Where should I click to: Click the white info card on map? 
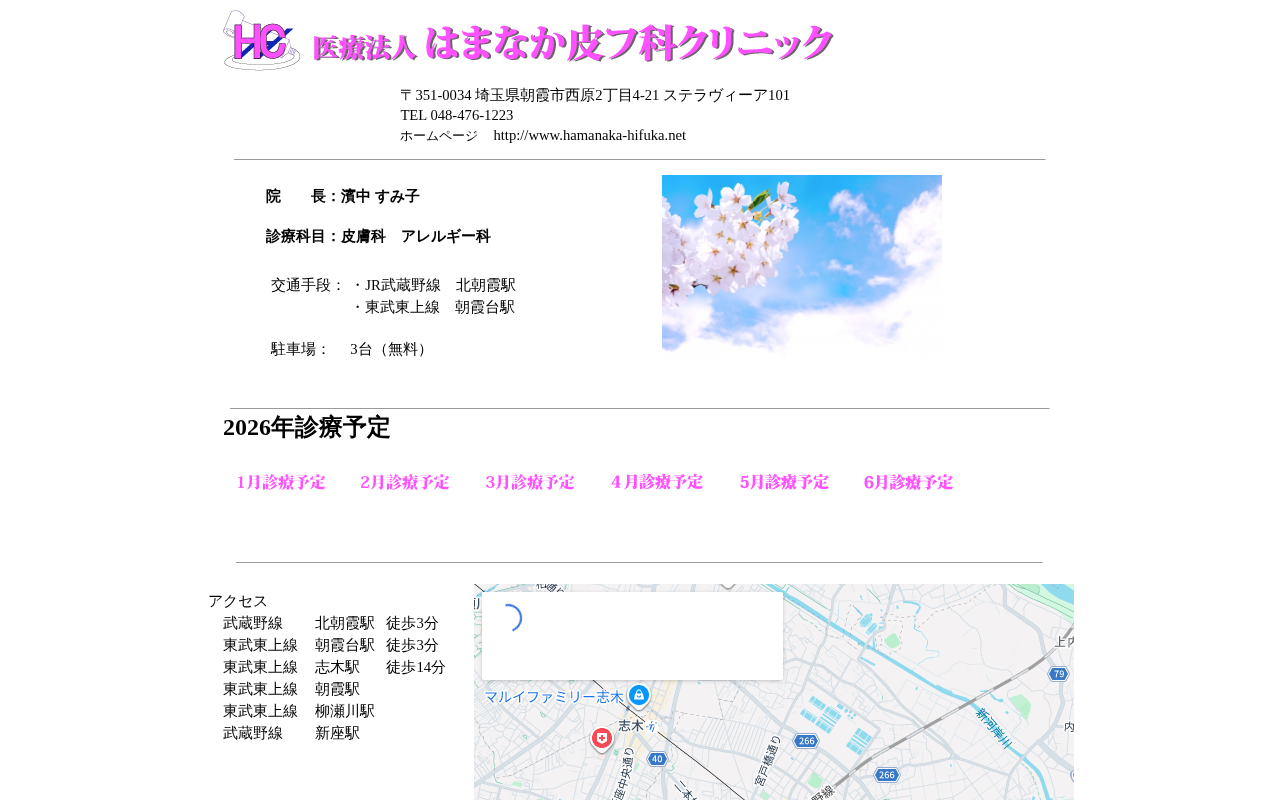pyautogui.click(x=632, y=636)
